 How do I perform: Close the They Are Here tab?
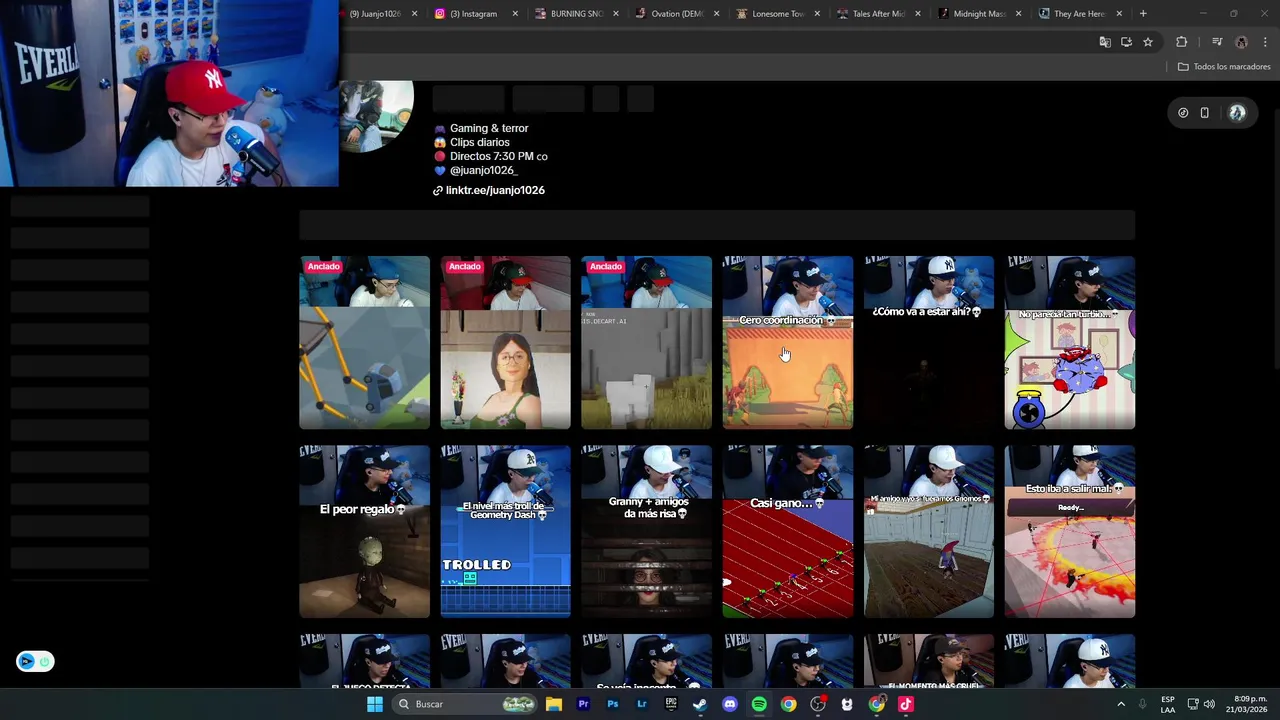pos(1119,14)
